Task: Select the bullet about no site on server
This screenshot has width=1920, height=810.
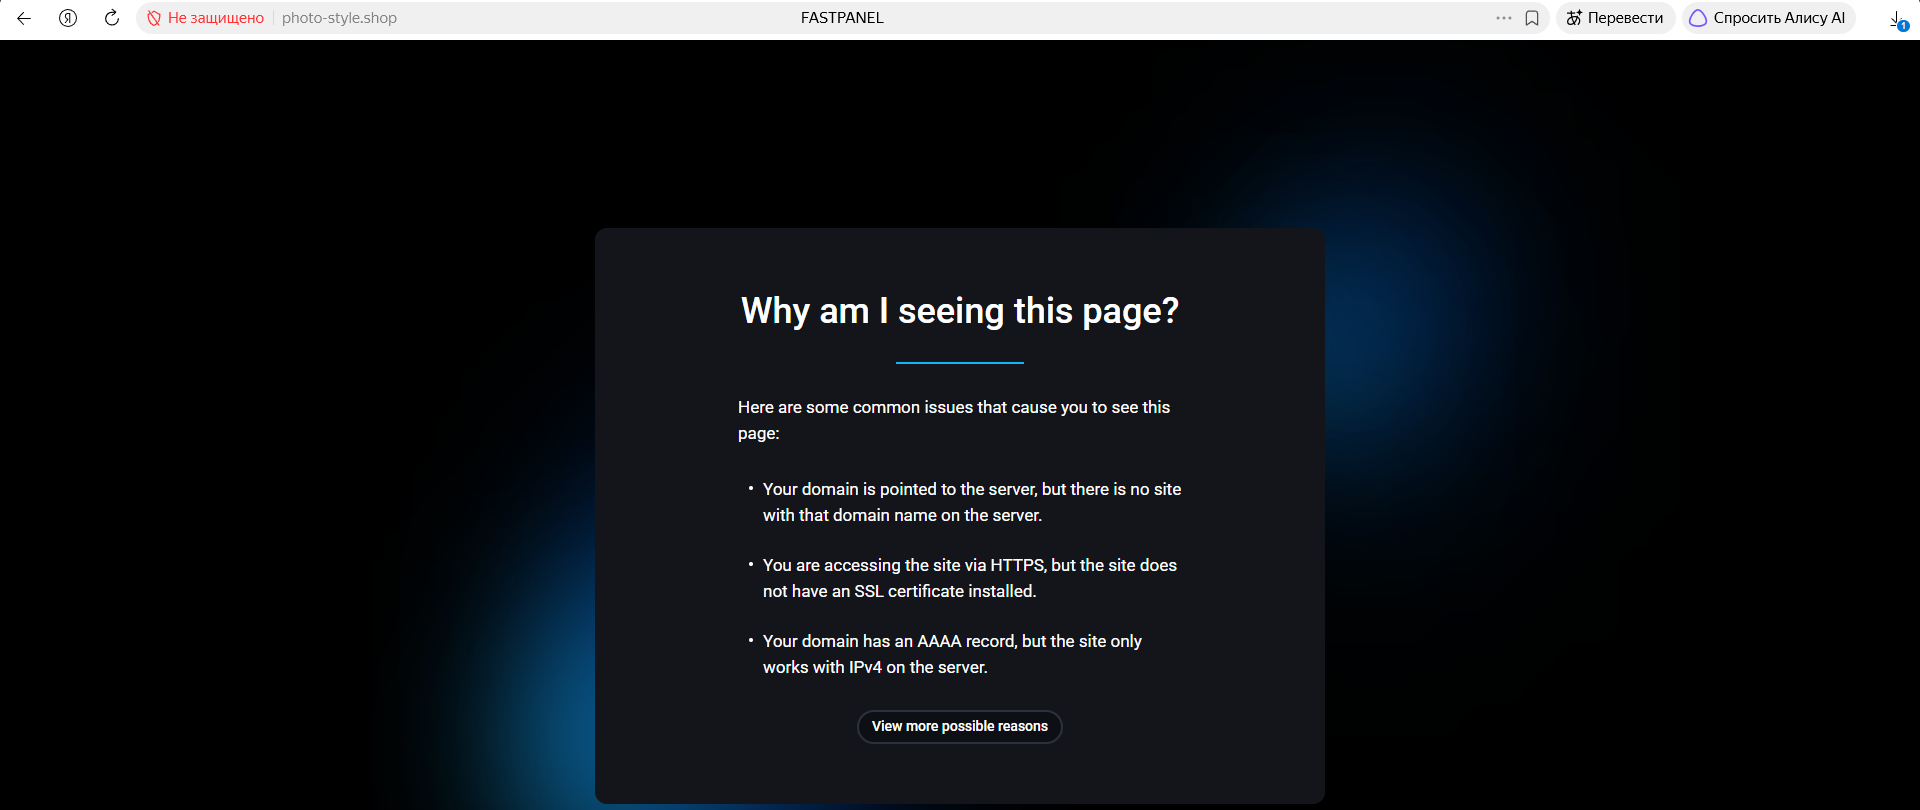Action: click(972, 502)
